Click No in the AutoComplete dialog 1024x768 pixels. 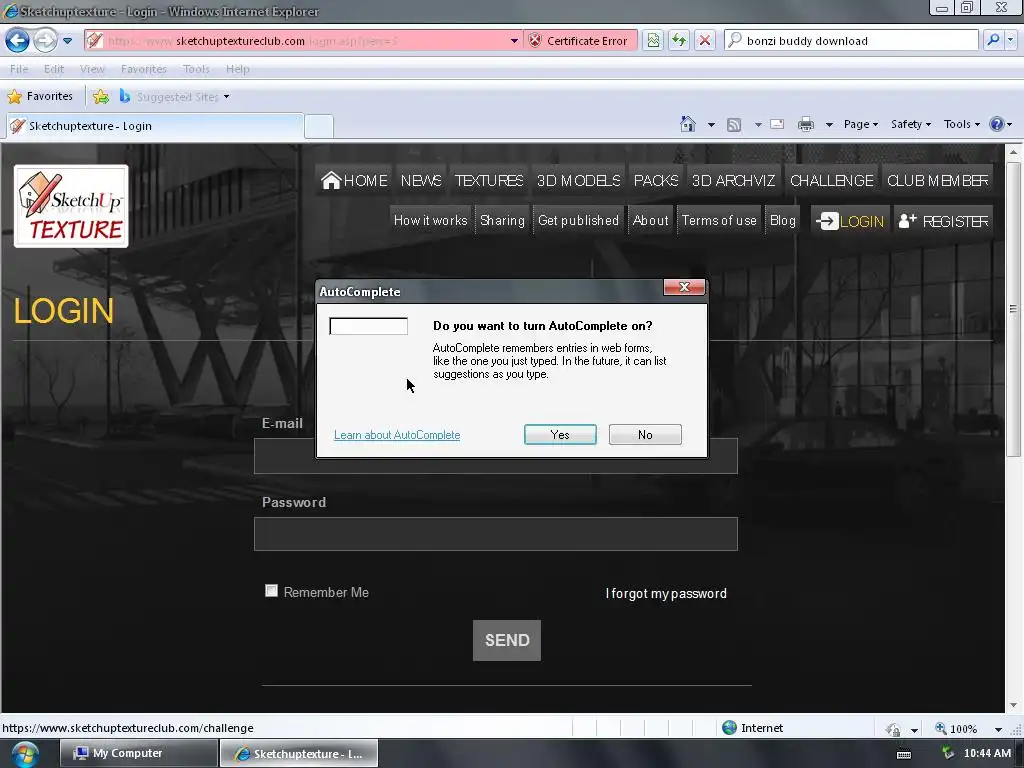tap(645, 435)
